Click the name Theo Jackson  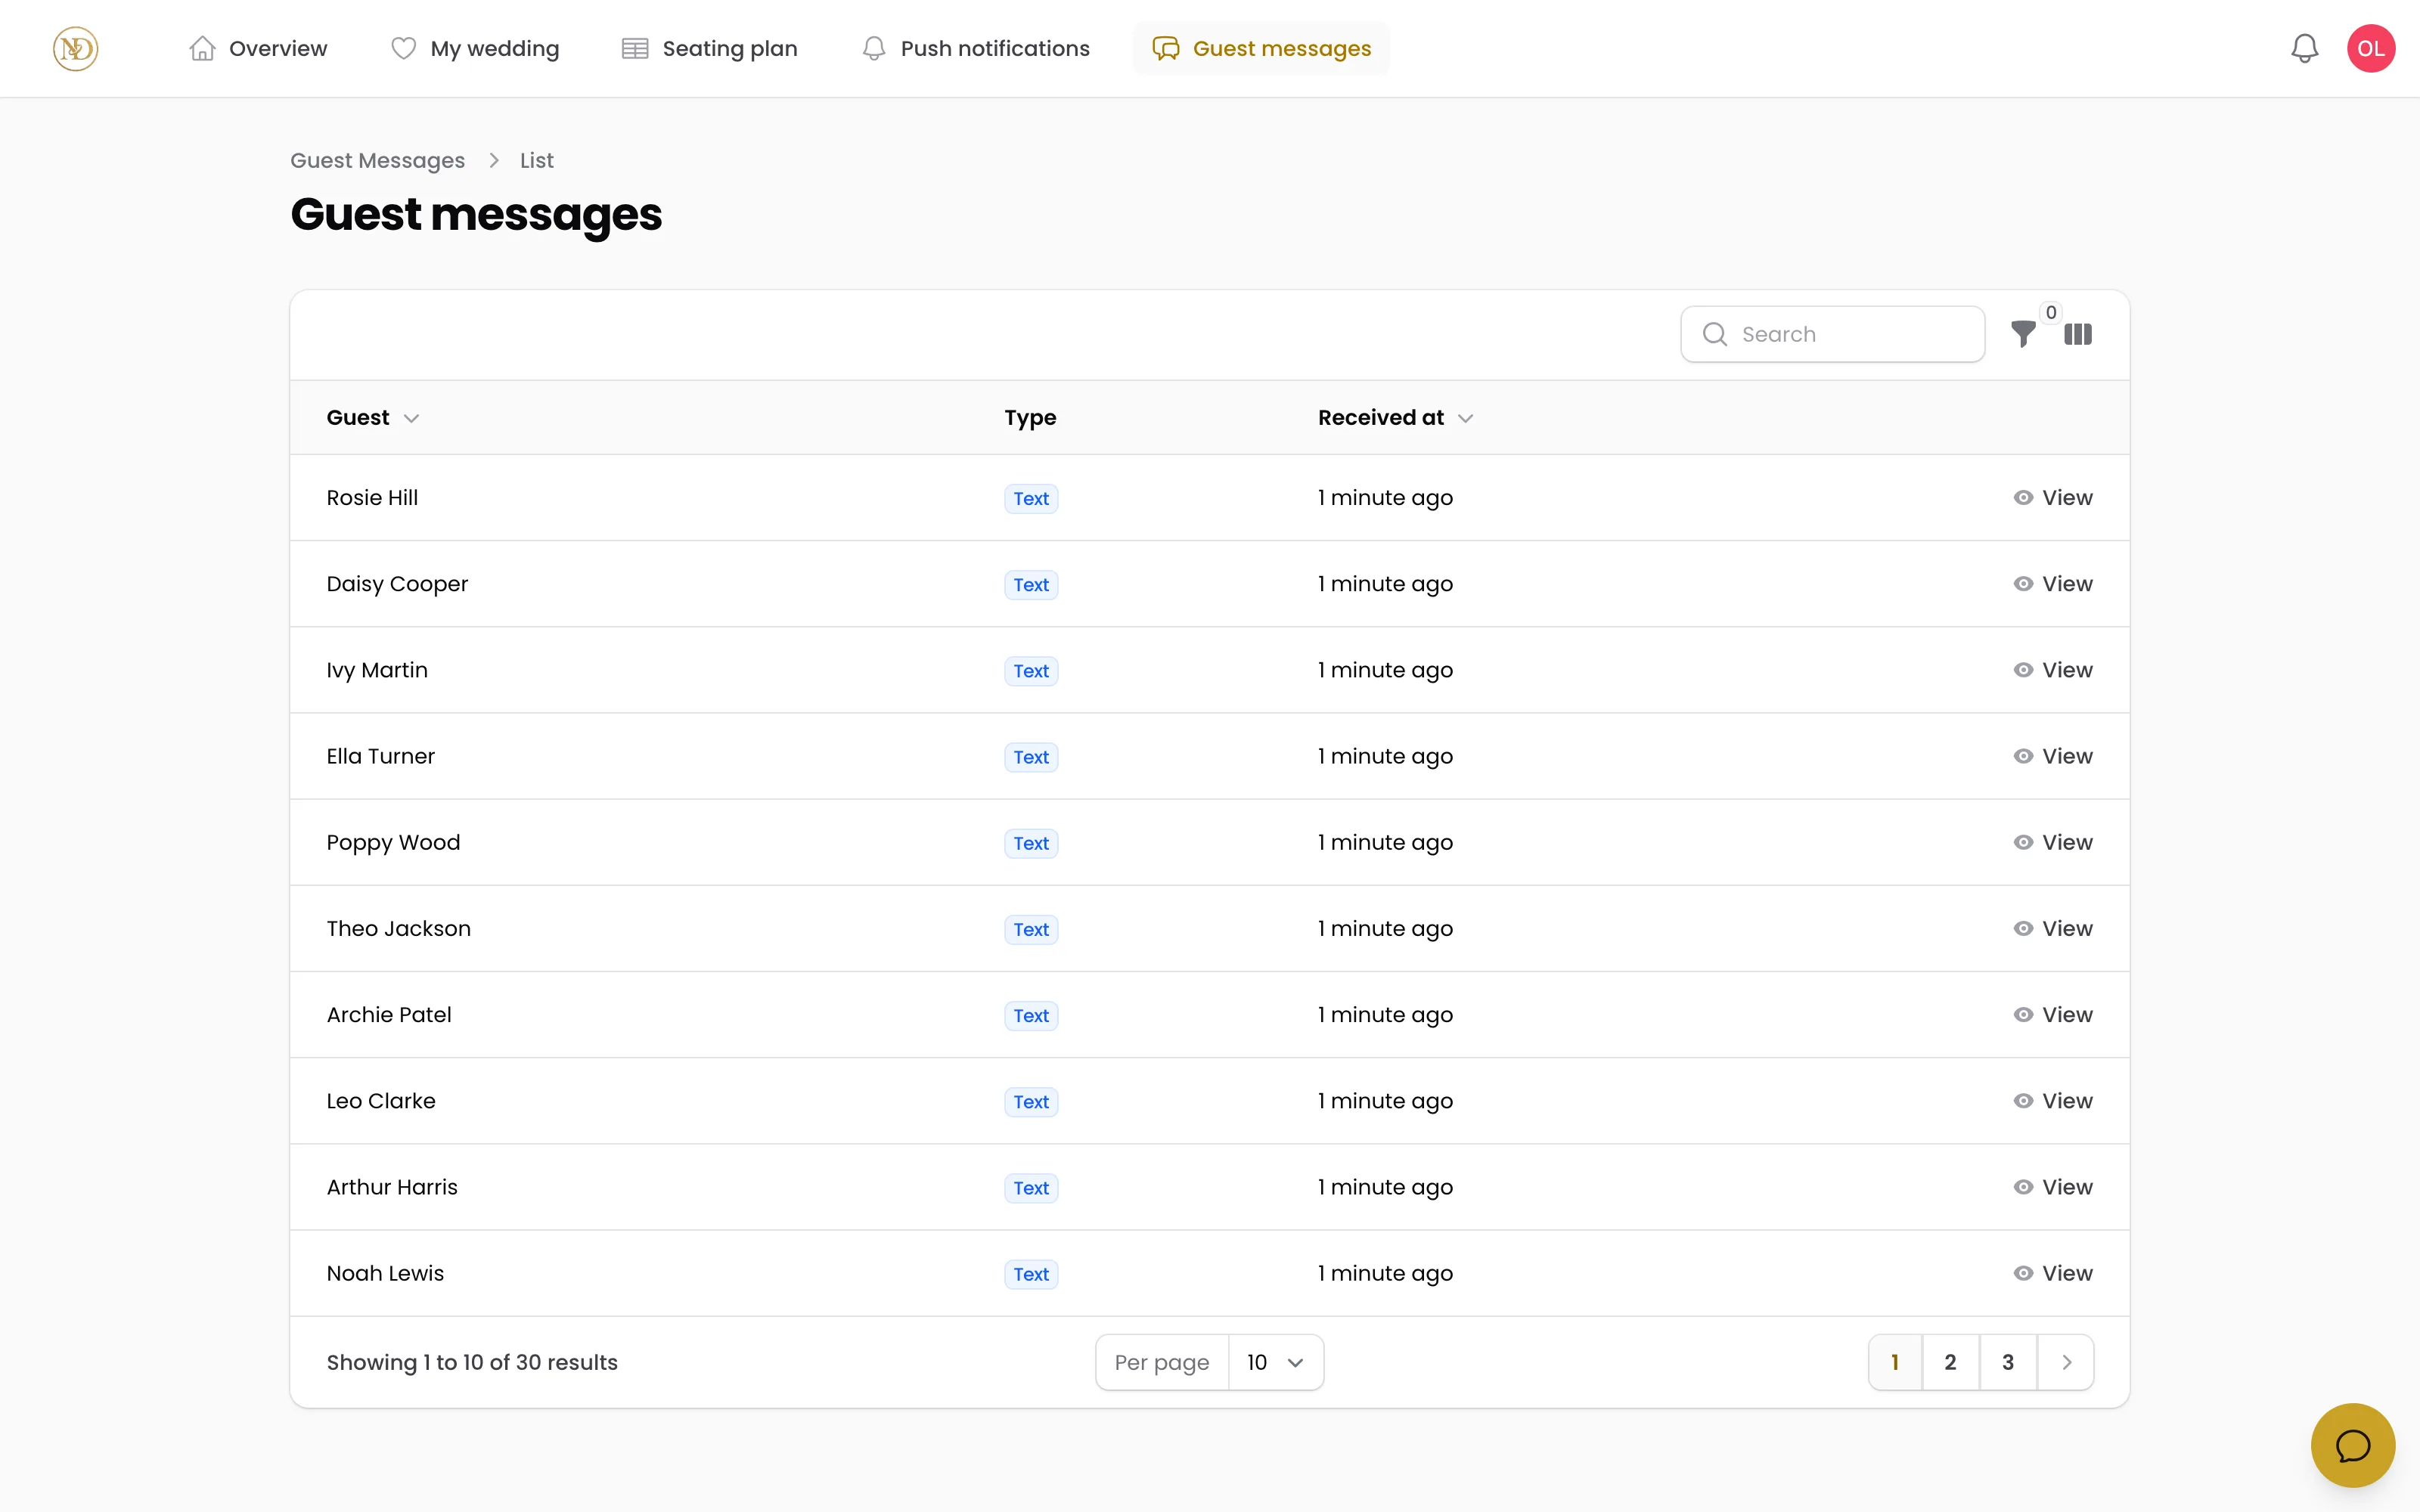coord(398,928)
